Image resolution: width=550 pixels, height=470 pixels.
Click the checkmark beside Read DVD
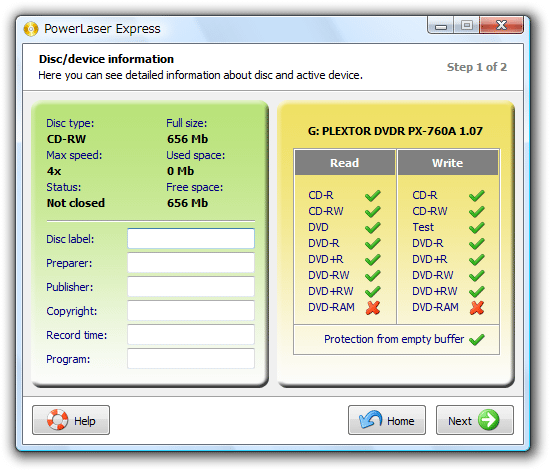(x=373, y=228)
